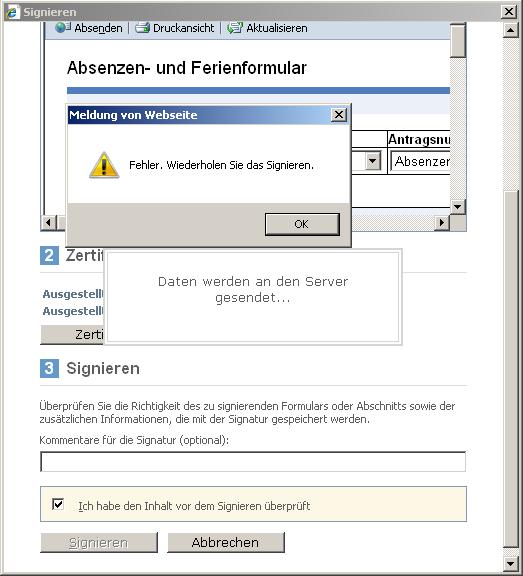
Task: Click inner form scroll-down arrow
Action: pyautogui.click(x=457, y=207)
